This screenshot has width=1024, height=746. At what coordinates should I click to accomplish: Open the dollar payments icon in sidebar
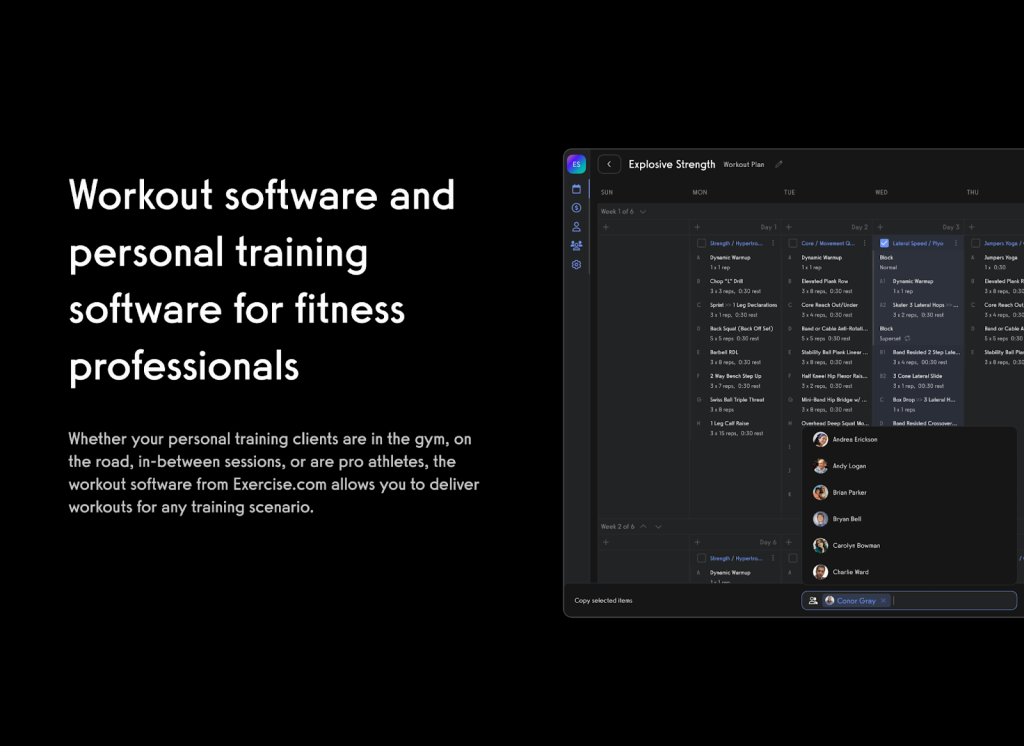(x=576, y=208)
